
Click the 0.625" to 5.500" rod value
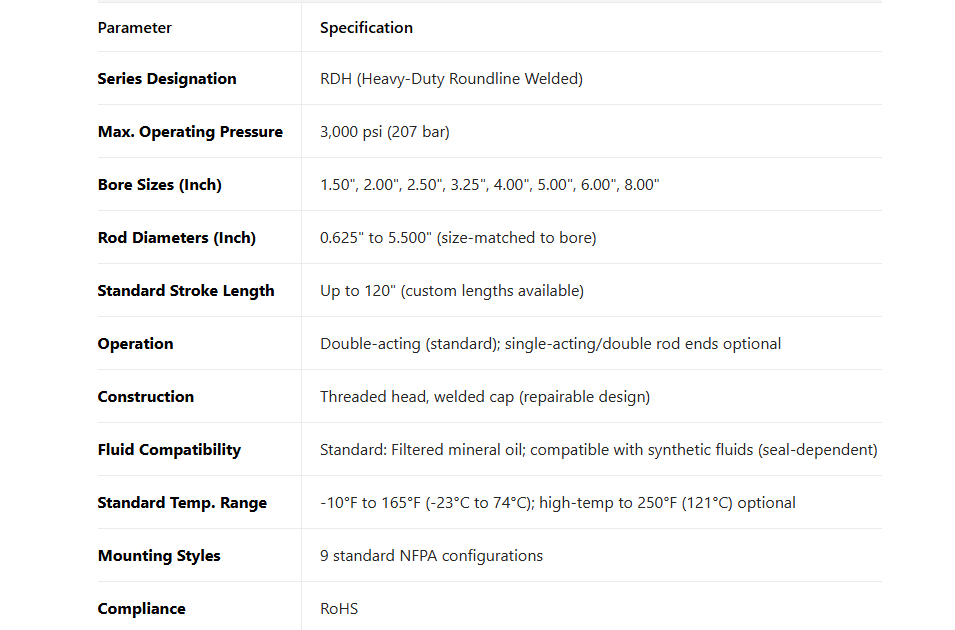[458, 238]
